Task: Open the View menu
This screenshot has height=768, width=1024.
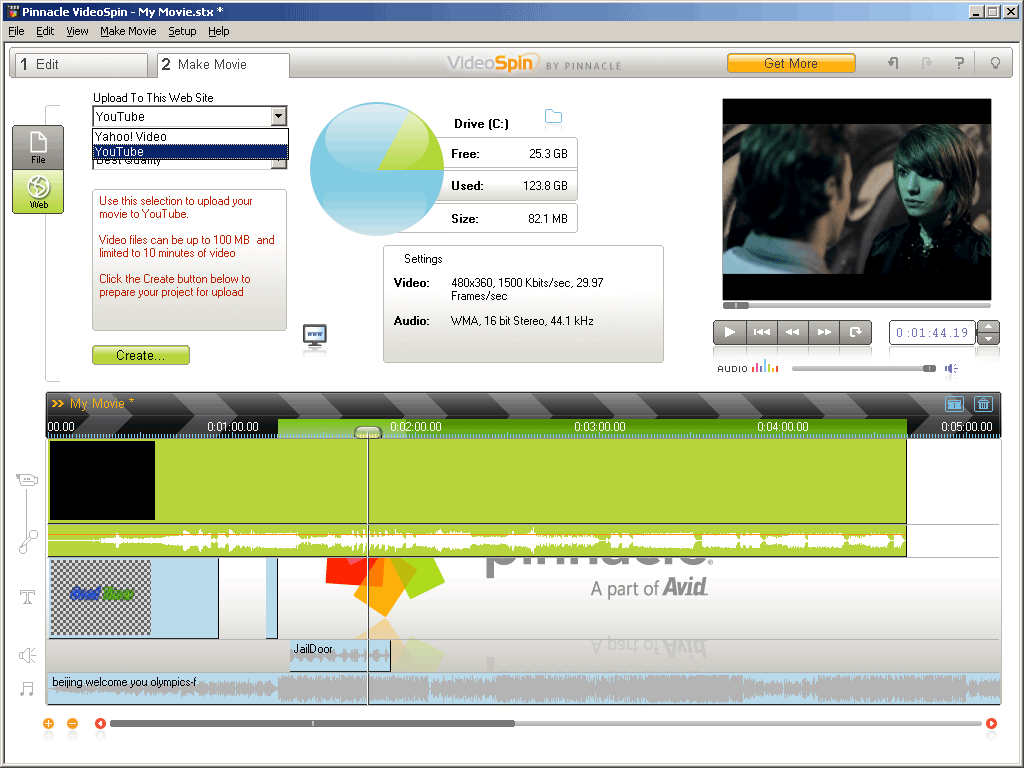Action: coord(77,31)
